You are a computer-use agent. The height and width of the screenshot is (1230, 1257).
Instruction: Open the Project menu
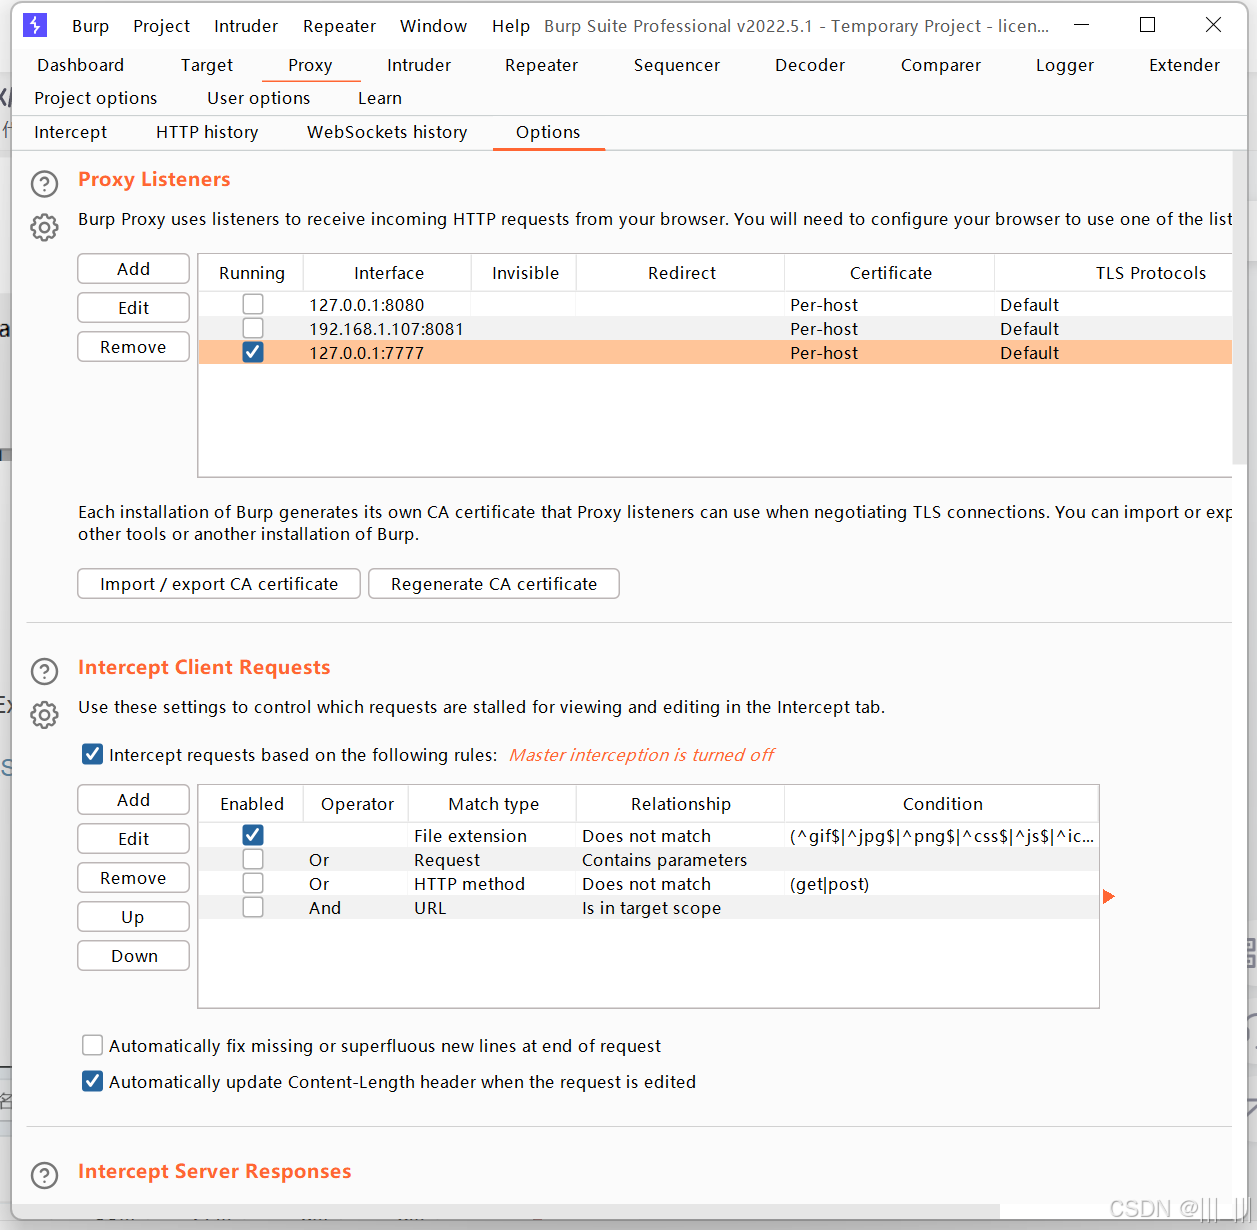click(161, 26)
